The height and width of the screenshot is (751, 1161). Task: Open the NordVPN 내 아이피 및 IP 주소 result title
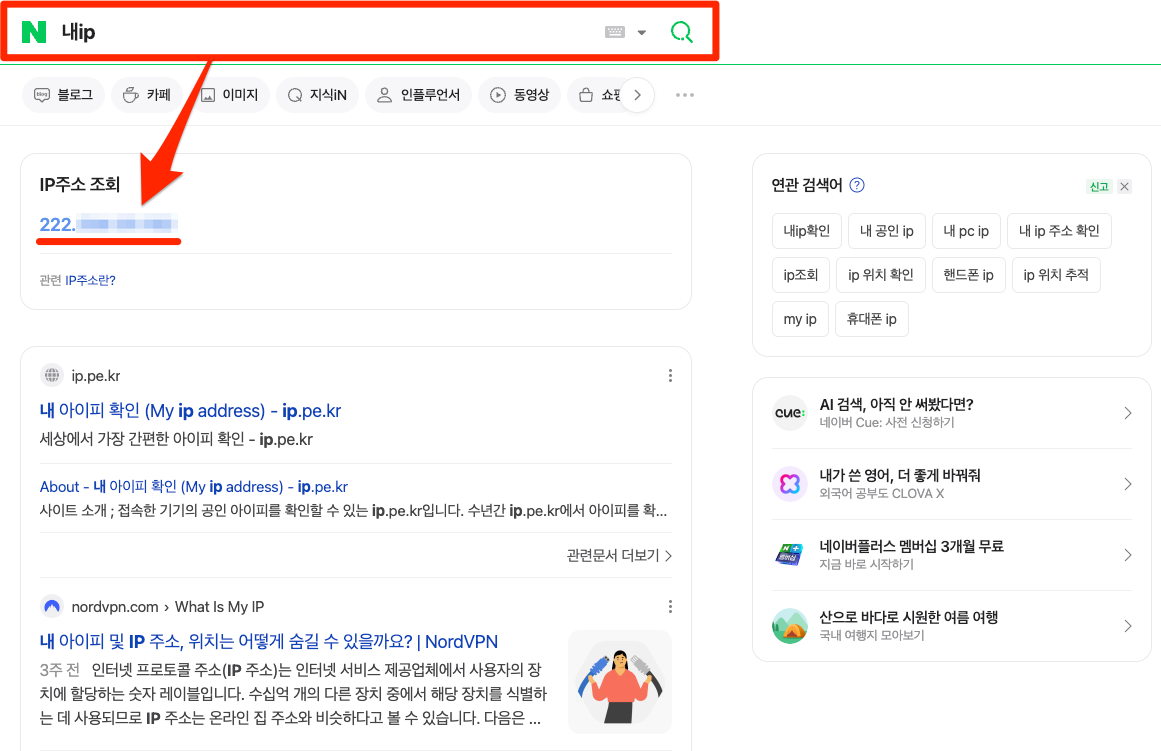coord(269,641)
